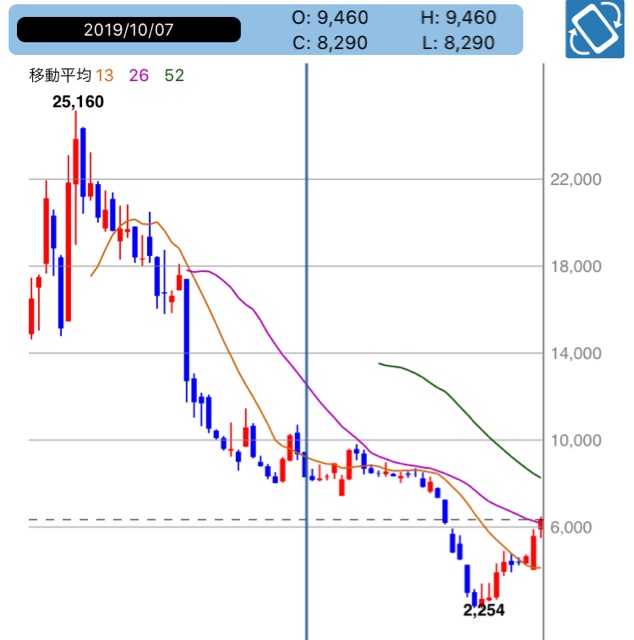Click the close price C: 8,290

(330, 42)
